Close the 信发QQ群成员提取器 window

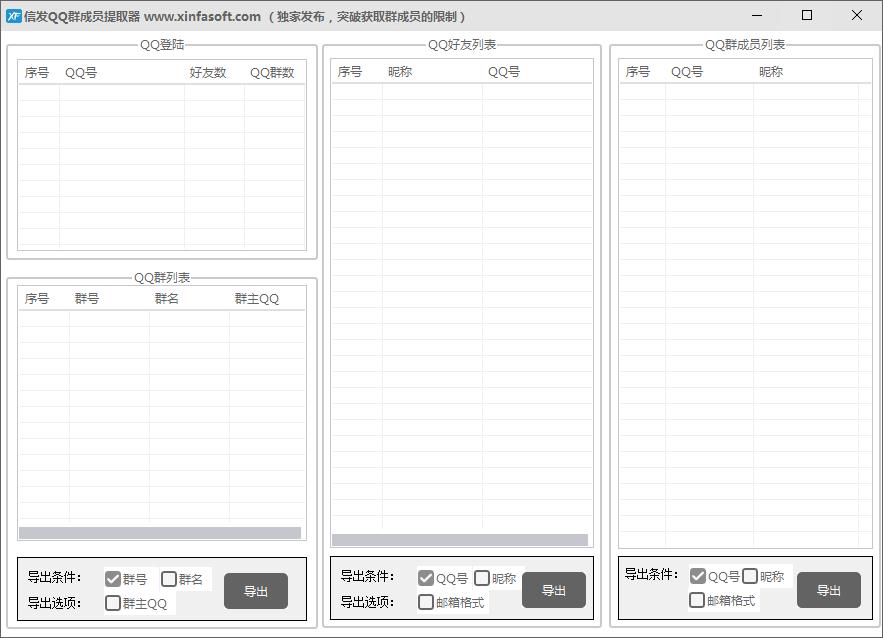point(857,16)
